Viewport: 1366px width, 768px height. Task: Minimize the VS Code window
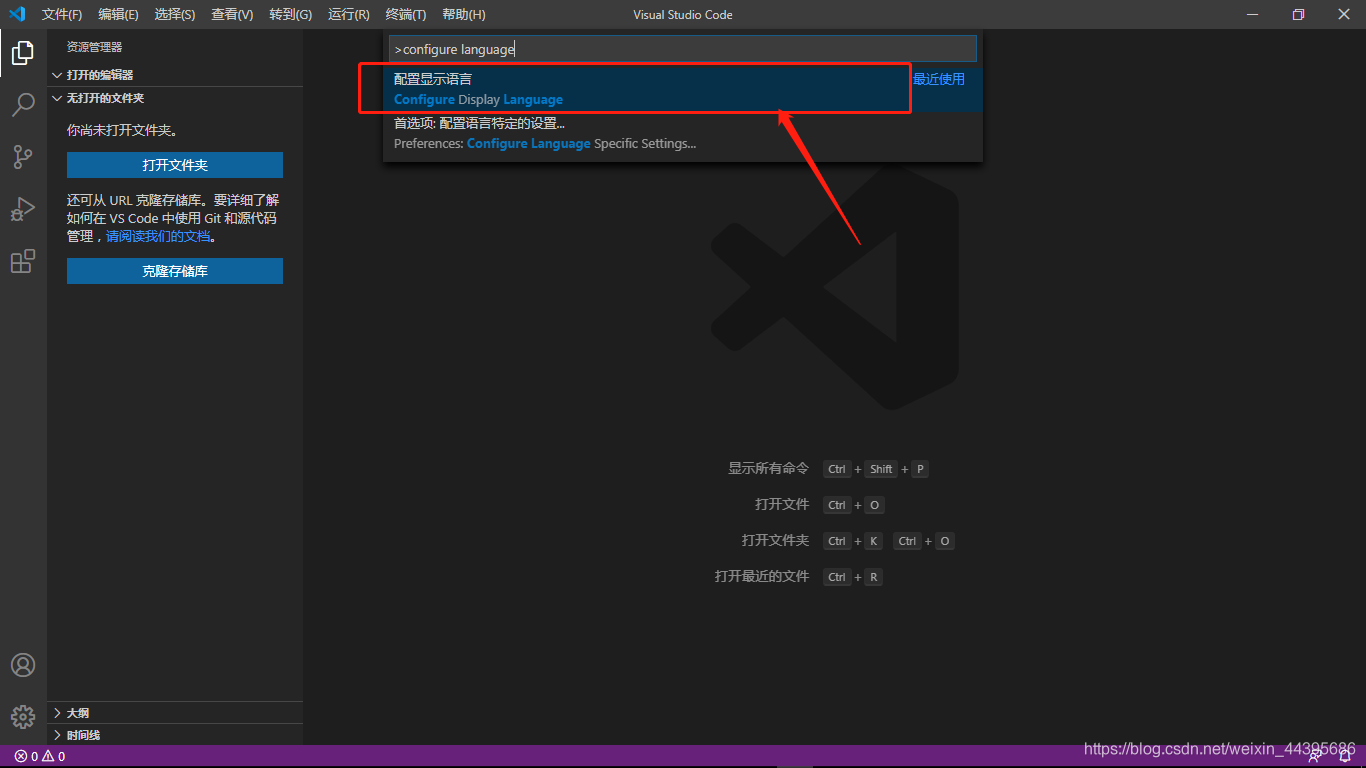click(1252, 14)
